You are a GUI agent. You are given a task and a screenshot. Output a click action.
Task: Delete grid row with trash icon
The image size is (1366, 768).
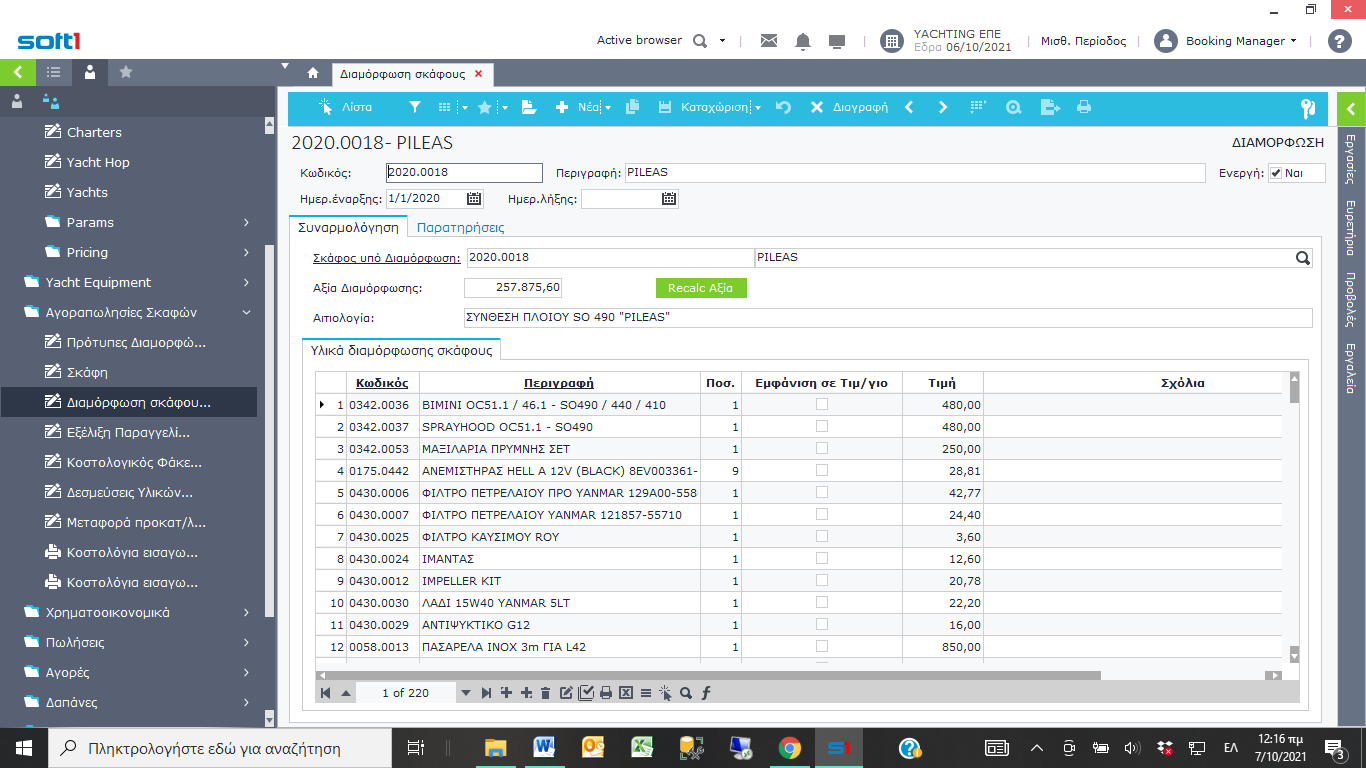click(545, 693)
